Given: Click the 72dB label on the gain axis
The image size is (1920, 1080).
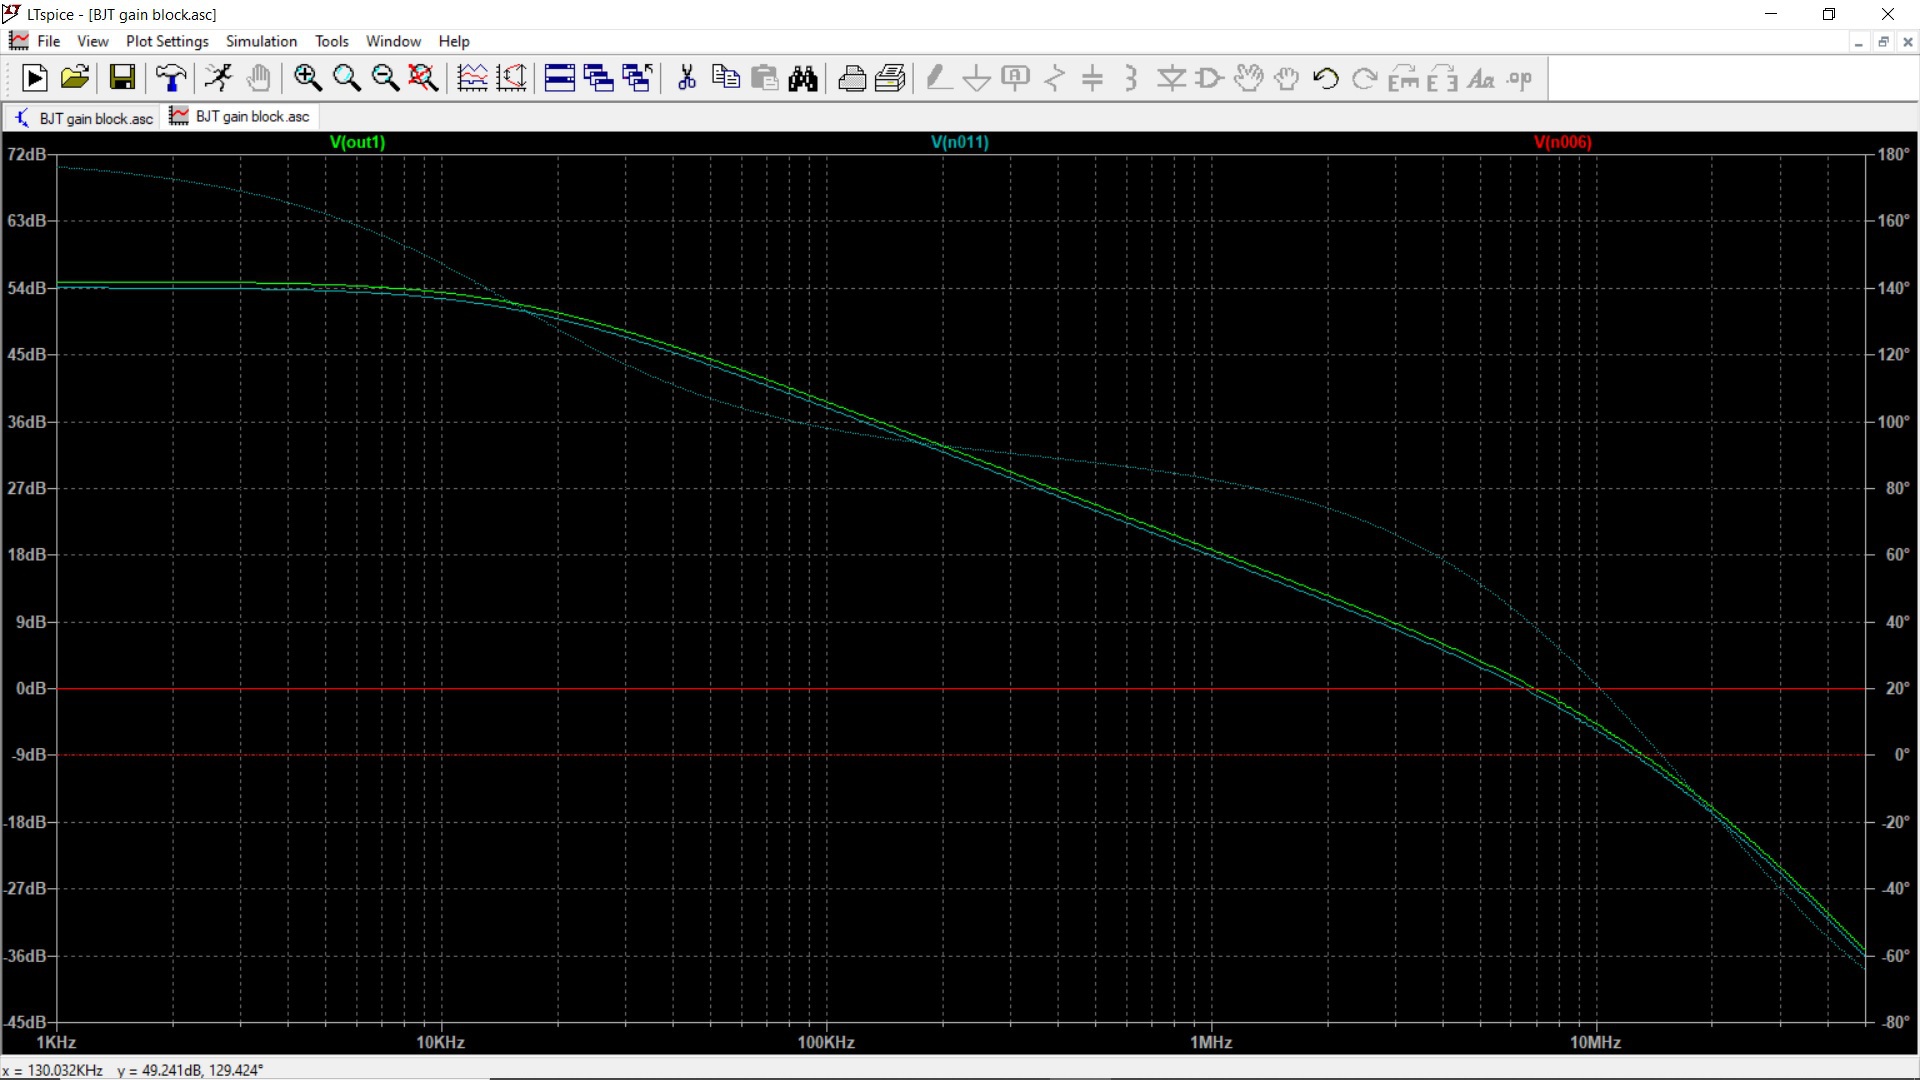Looking at the screenshot, I should pos(27,154).
